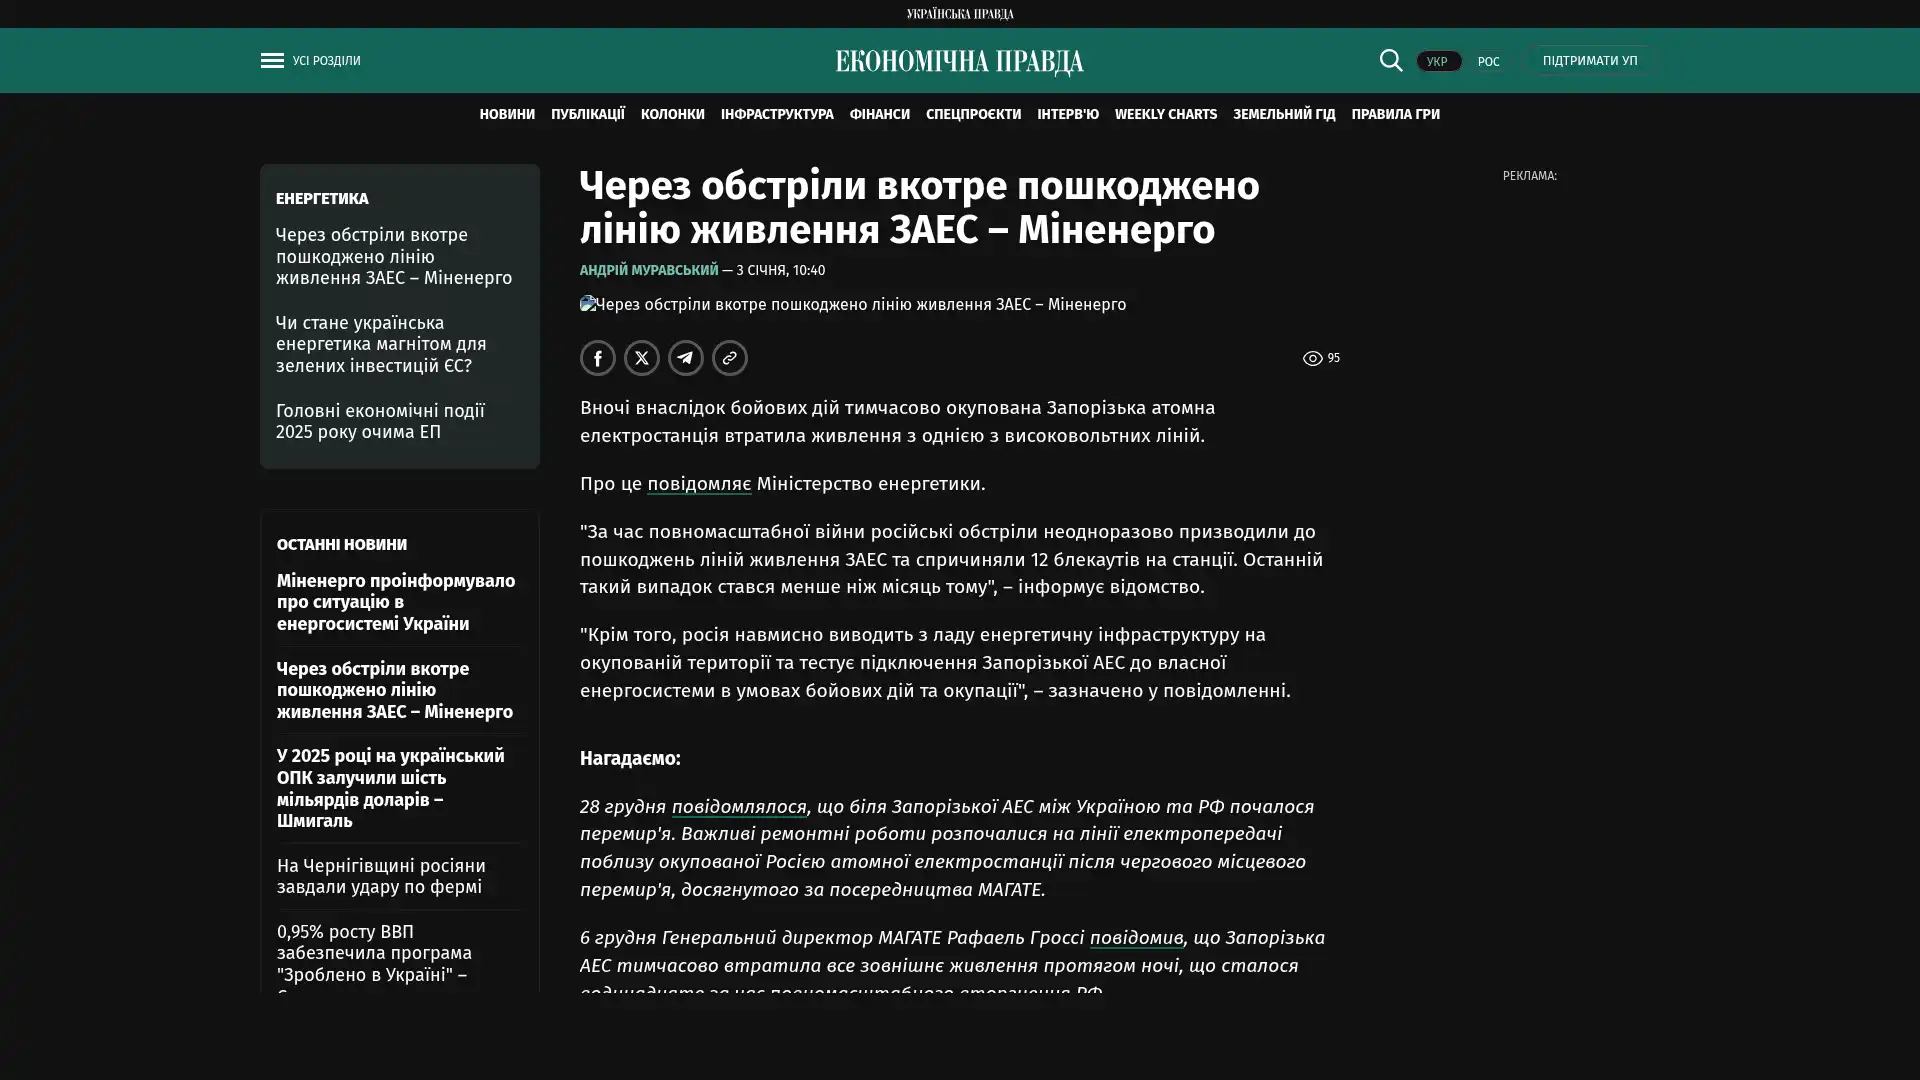Follow the 'повідомляє' link in the article
1920x1080 pixels.
click(x=698, y=484)
